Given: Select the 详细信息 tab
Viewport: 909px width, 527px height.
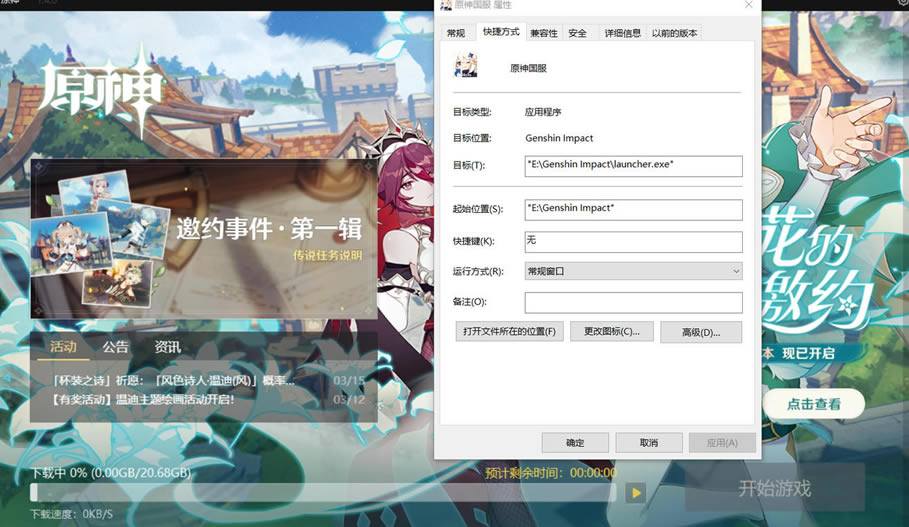Looking at the screenshot, I should [622, 33].
